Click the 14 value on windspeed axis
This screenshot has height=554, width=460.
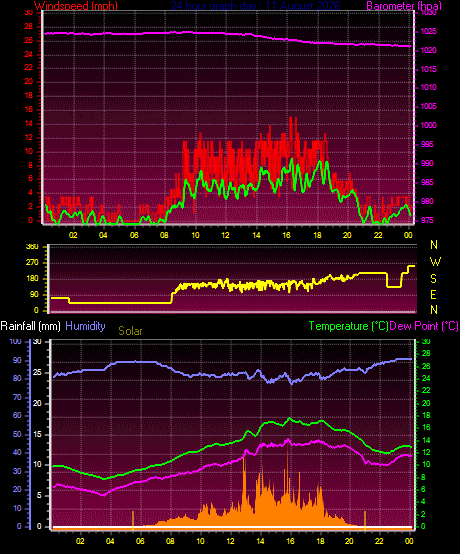pos(28,123)
